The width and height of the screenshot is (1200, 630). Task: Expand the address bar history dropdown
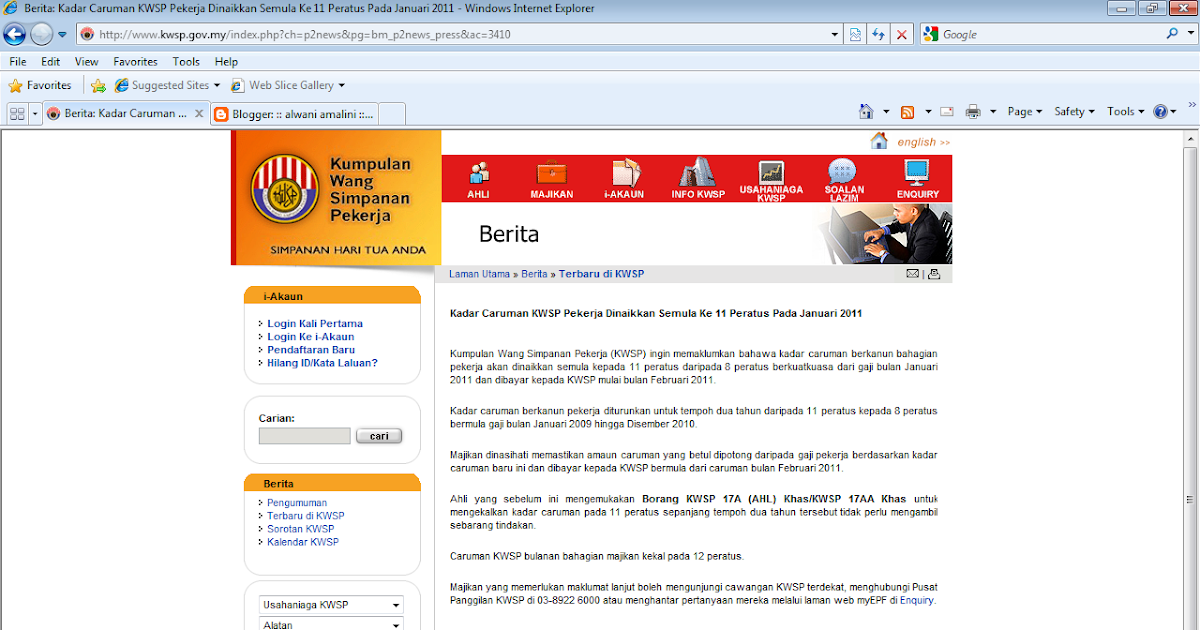835,34
